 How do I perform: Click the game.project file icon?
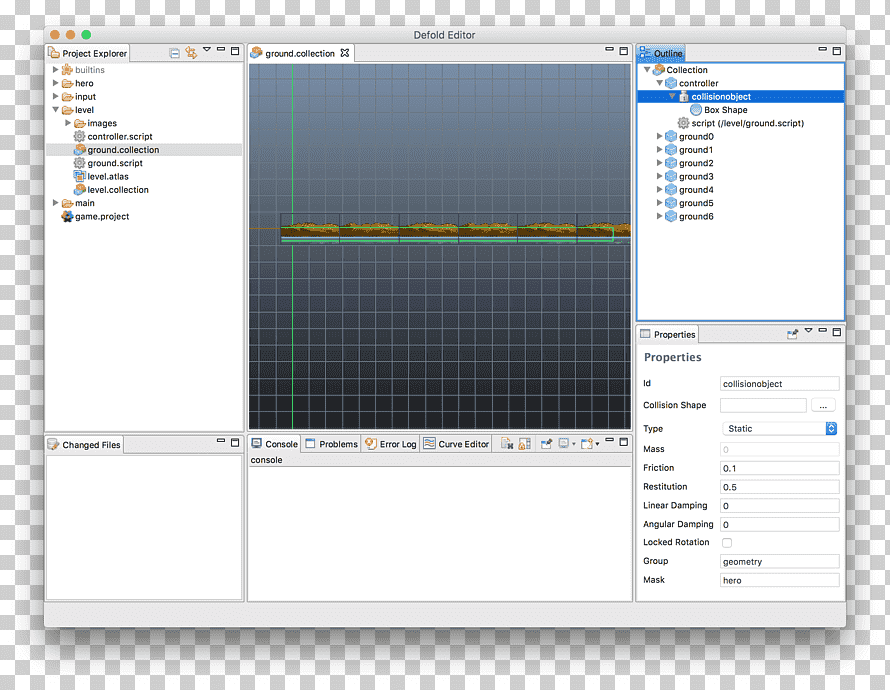[68, 216]
